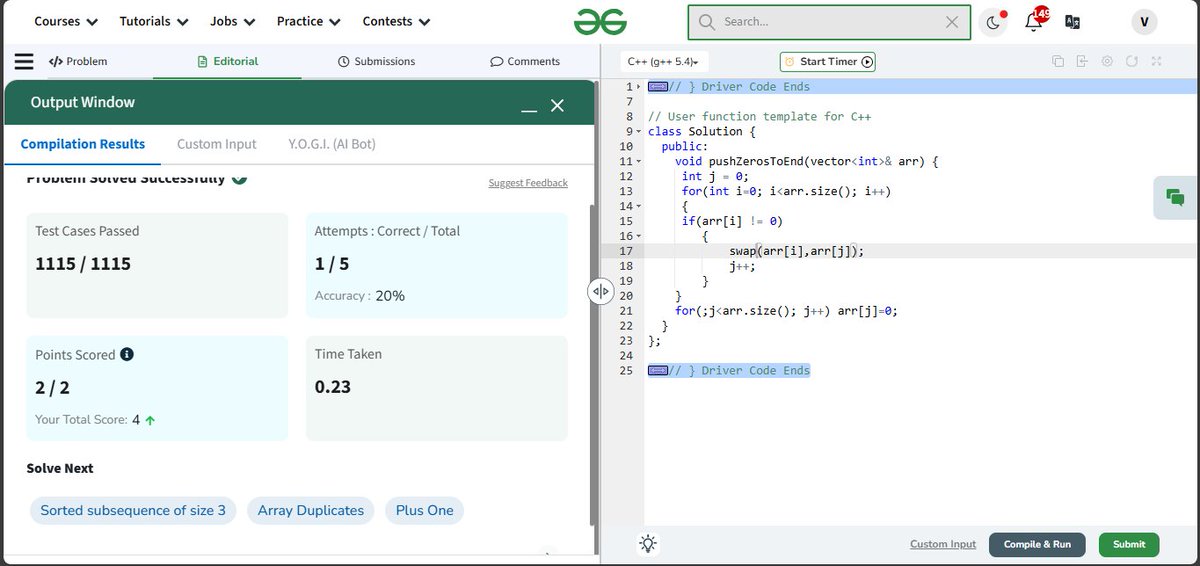Reset code with the refresh icon
The width and height of the screenshot is (1200, 566).
[1132, 61]
